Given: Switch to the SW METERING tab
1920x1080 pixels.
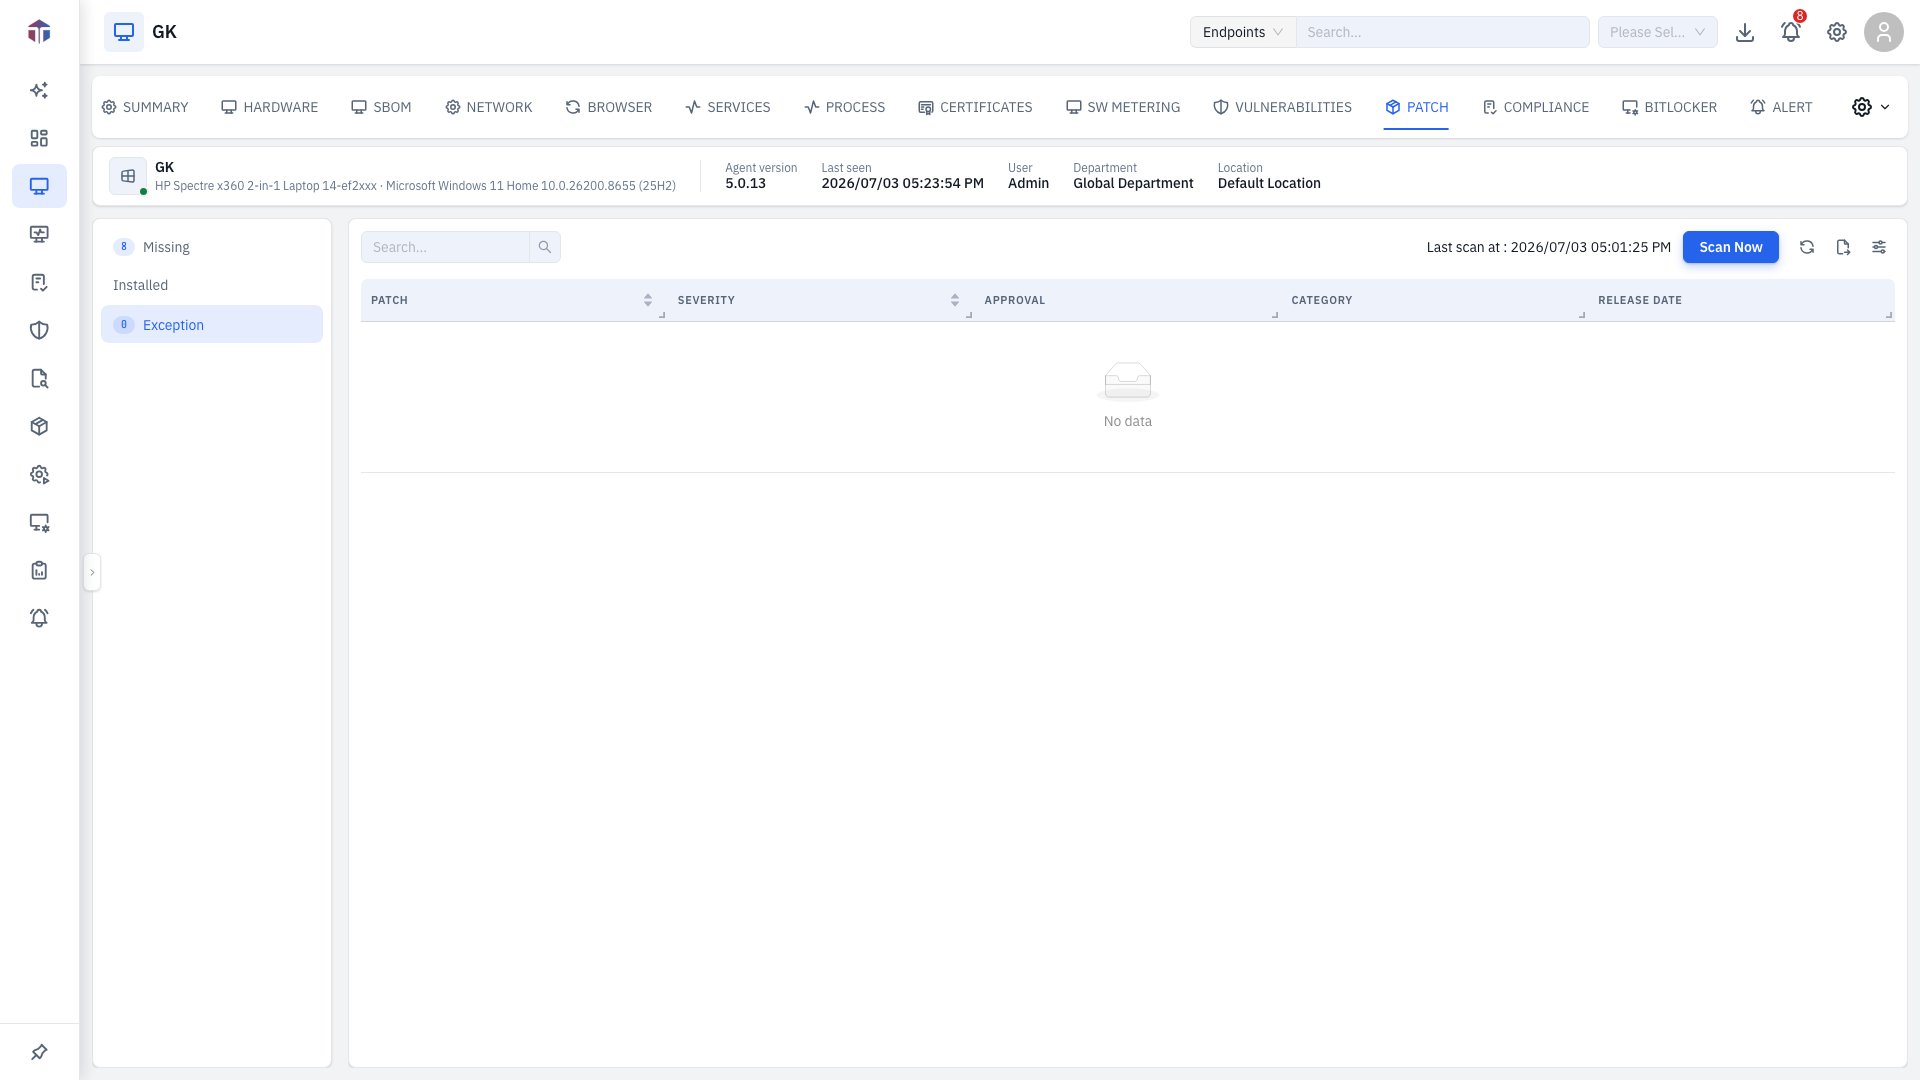Looking at the screenshot, I should [1123, 107].
